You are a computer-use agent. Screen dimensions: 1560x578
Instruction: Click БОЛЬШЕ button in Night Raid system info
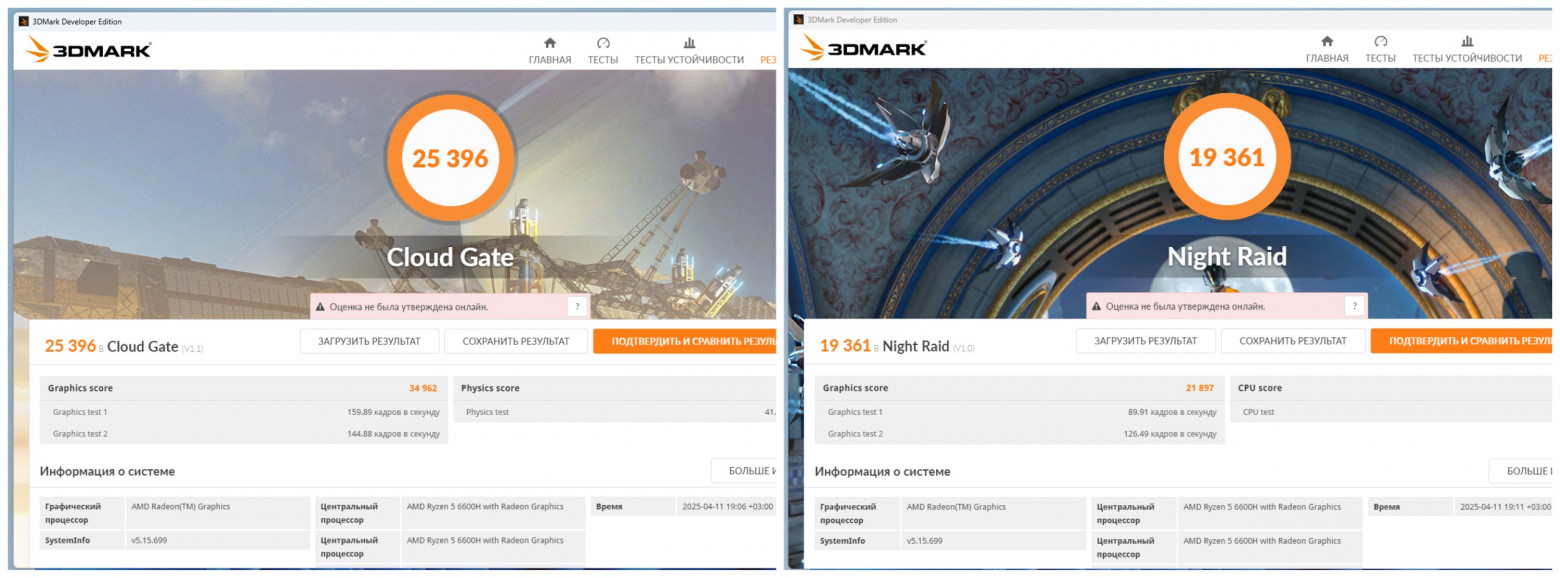(1522, 471)
